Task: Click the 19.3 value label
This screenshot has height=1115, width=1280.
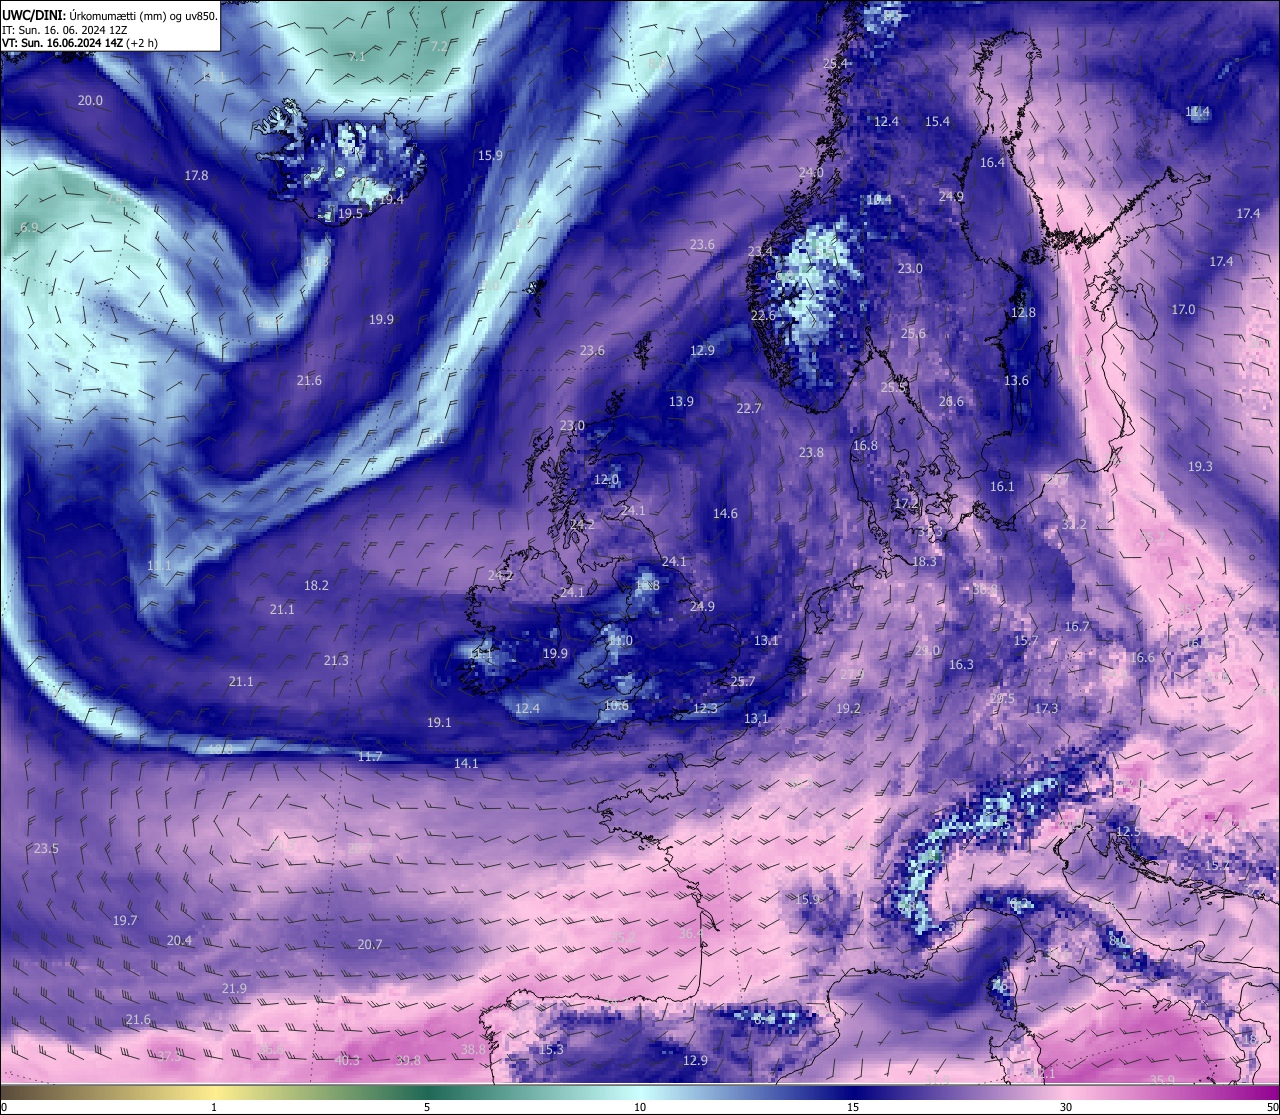Action: [x=1200, y=467]
